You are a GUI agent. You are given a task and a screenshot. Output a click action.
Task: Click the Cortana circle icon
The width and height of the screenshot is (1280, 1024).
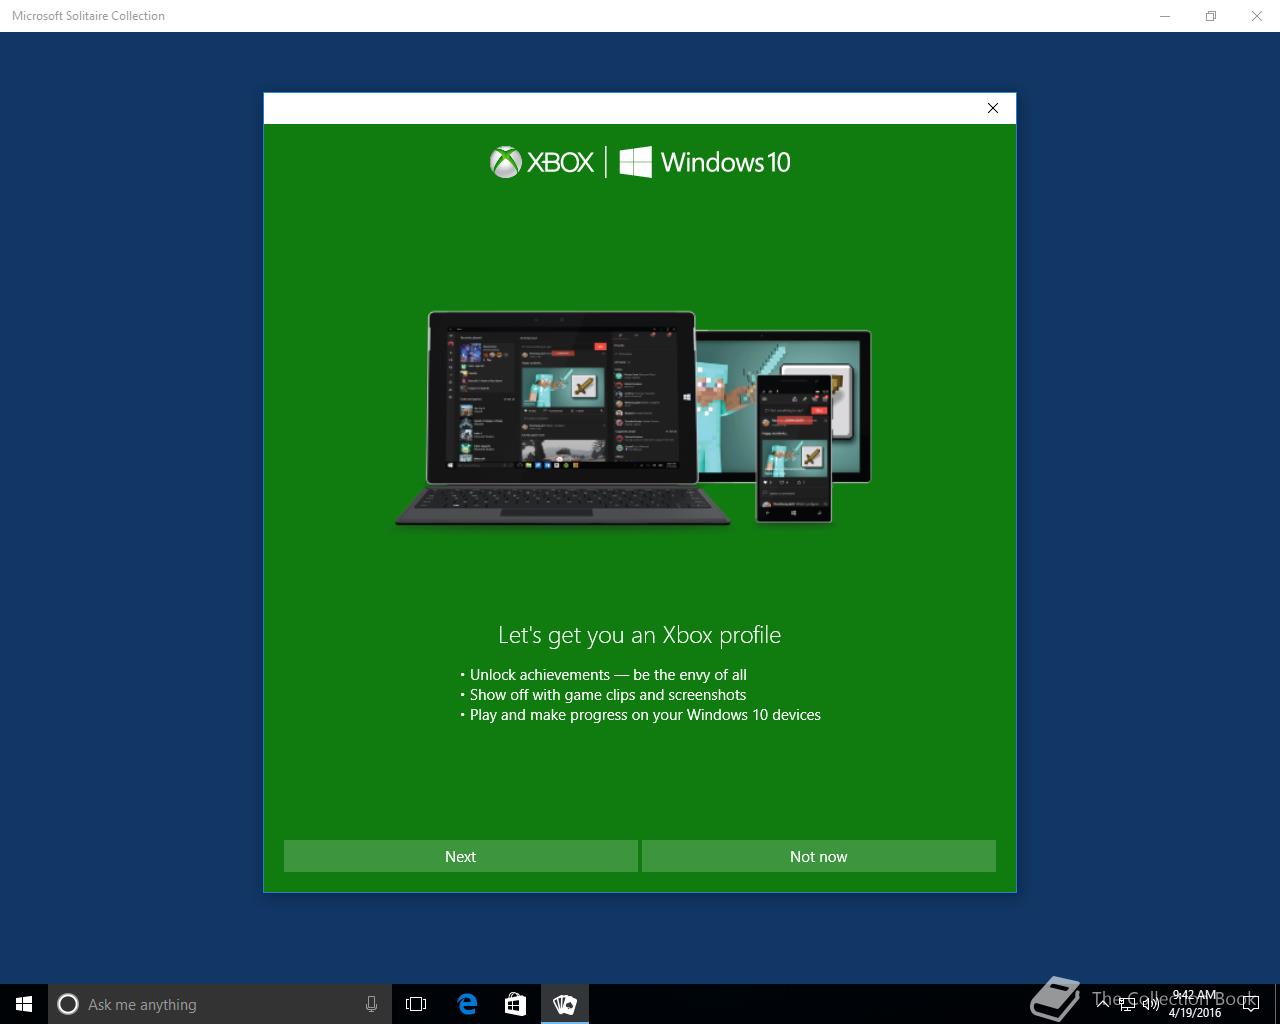pos(68,1004)
